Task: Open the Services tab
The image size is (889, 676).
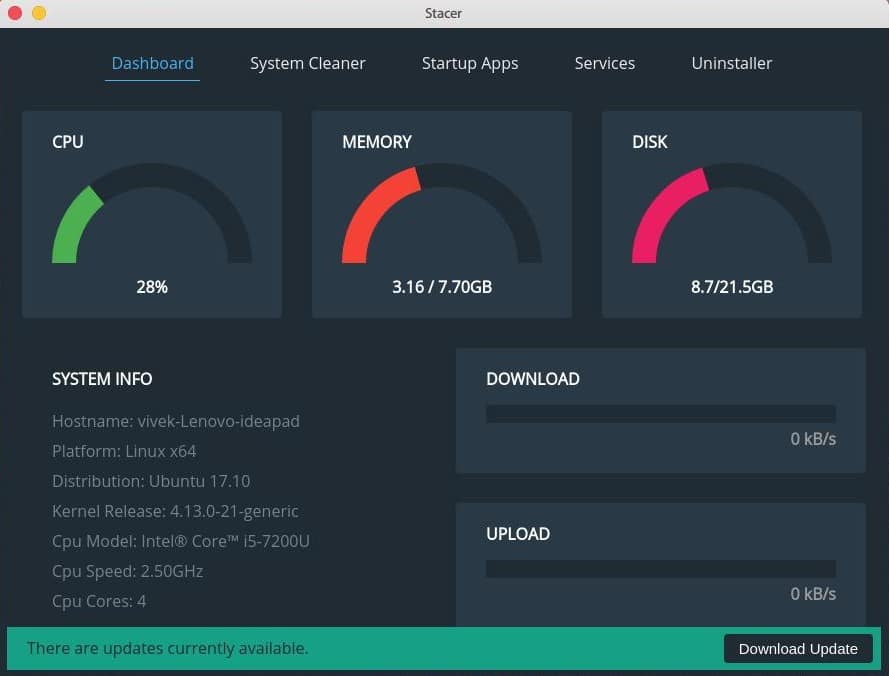Action: (x=604, y=63)
